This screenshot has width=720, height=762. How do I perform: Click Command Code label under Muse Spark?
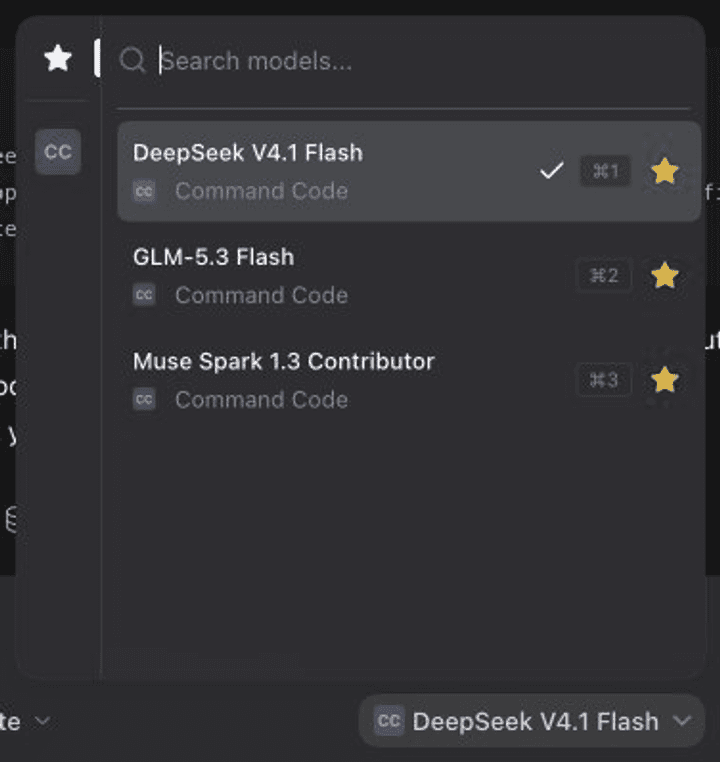click(261, 400)
